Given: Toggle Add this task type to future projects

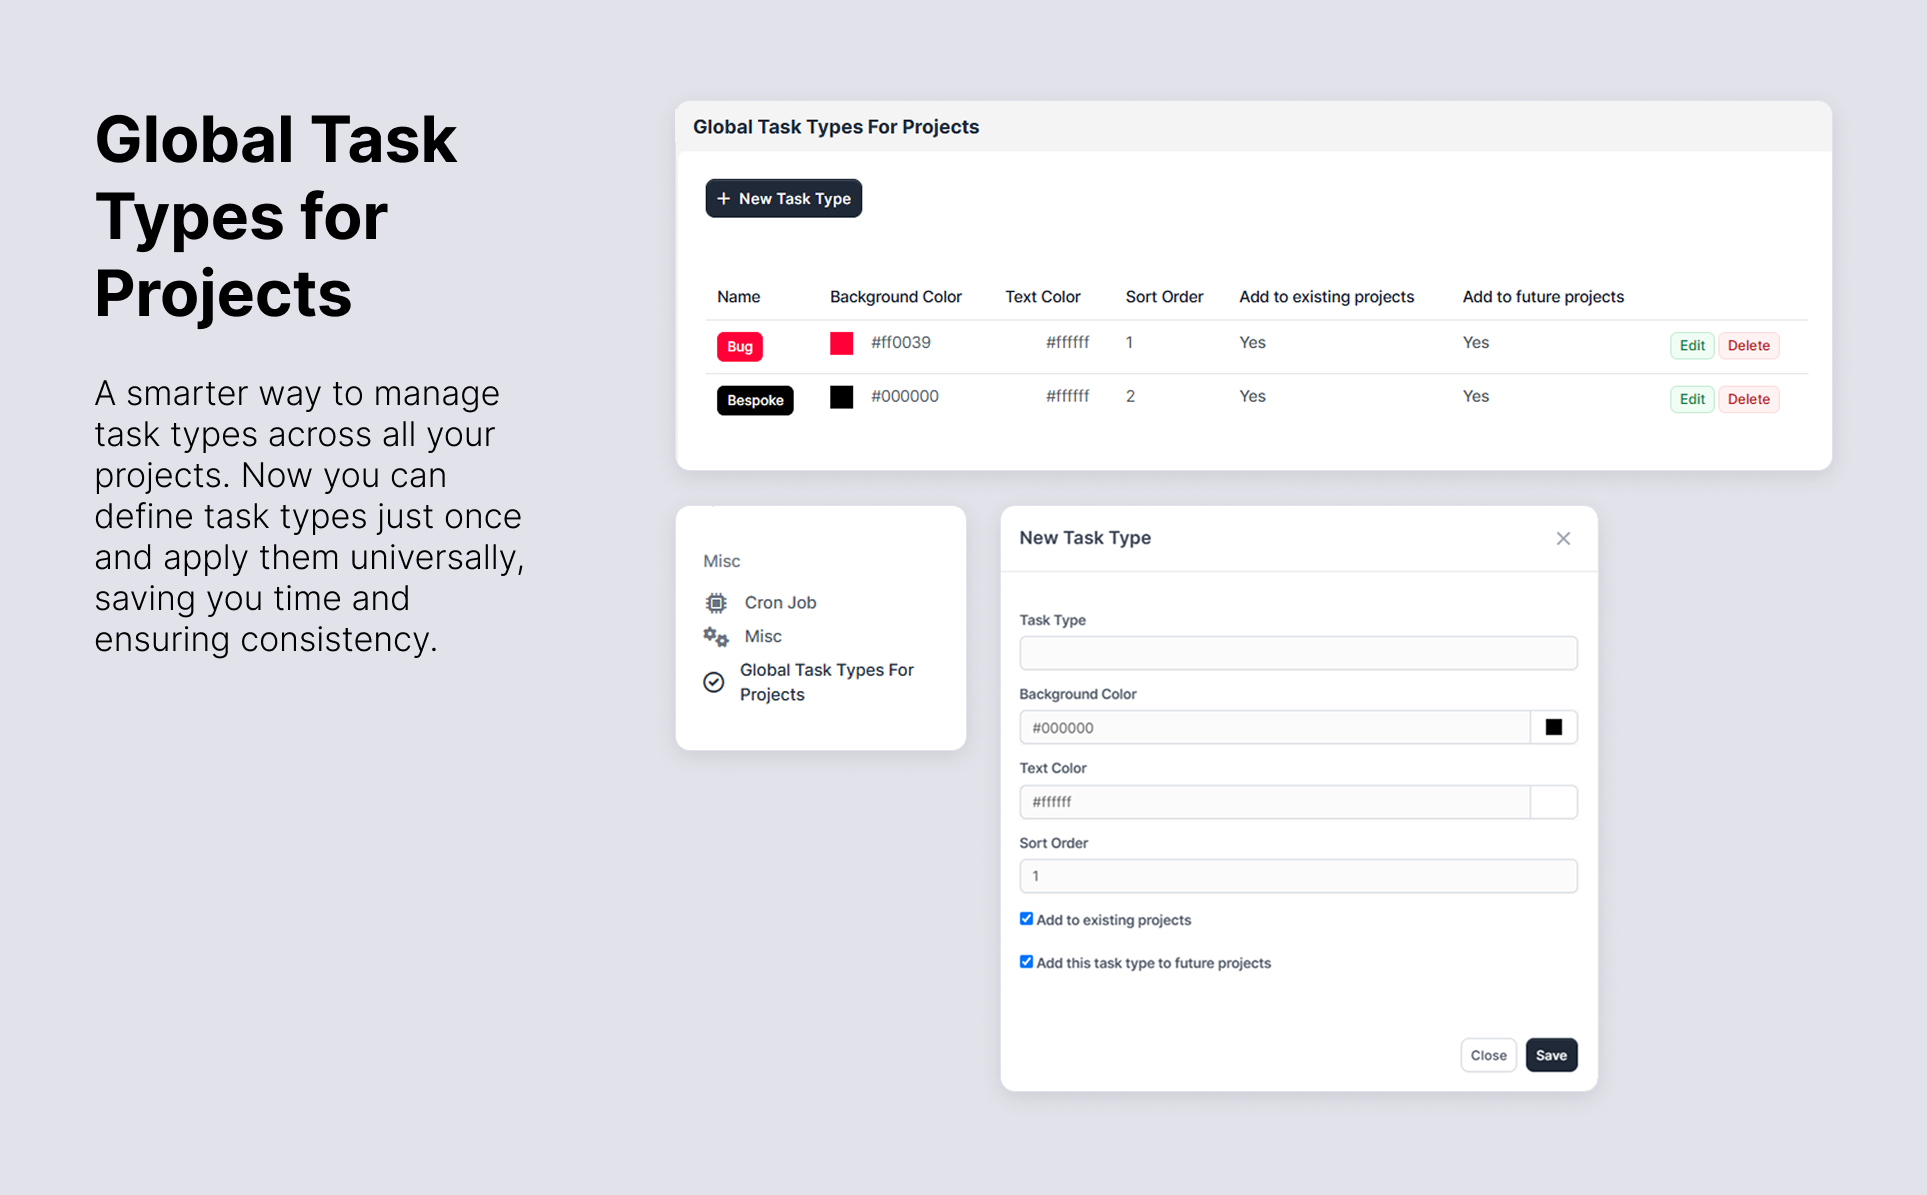Looking at the screenshot, I should [1026, 962].
